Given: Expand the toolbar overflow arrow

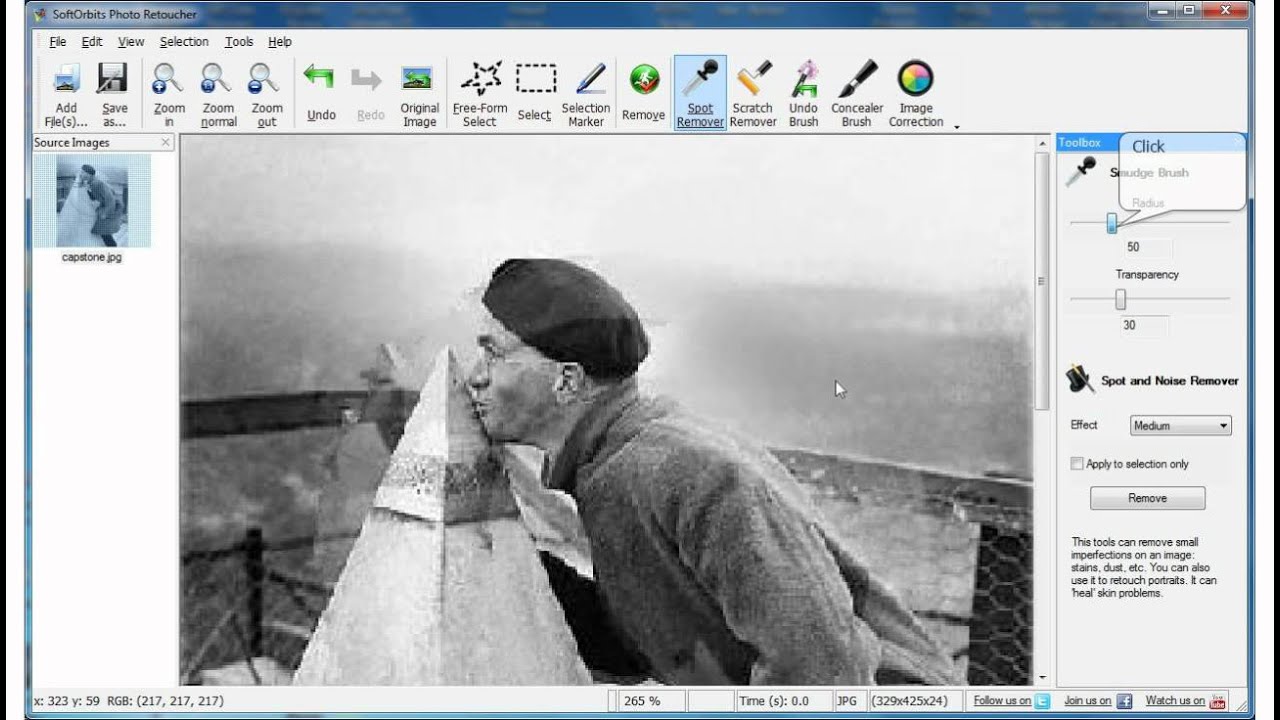Looking at the screenshot, I should pos(957,127).
